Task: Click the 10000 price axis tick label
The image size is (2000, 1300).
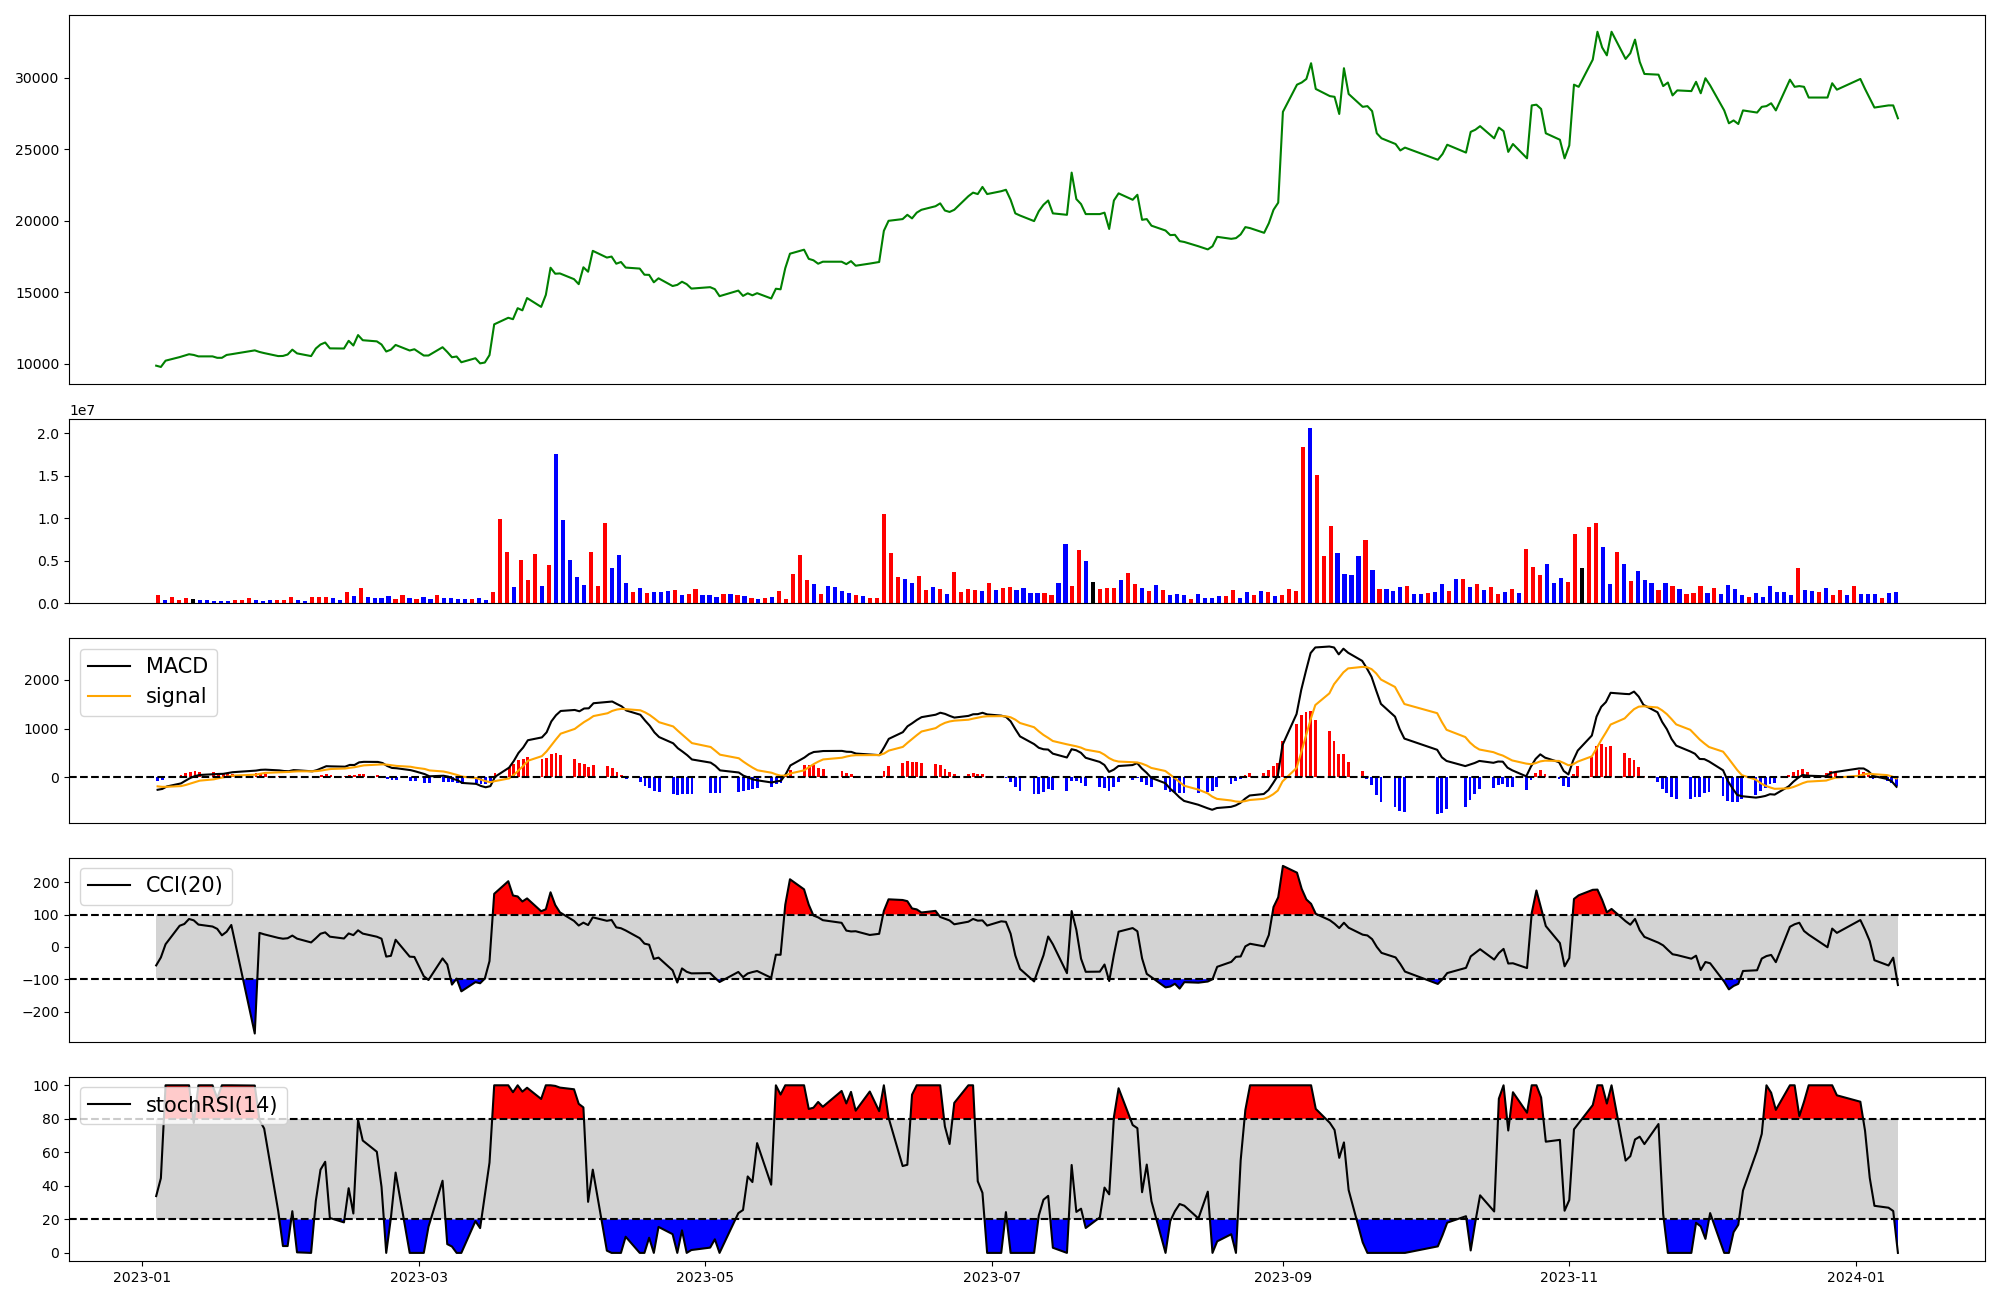Action: pyautogui.click(x=37, y=365)
